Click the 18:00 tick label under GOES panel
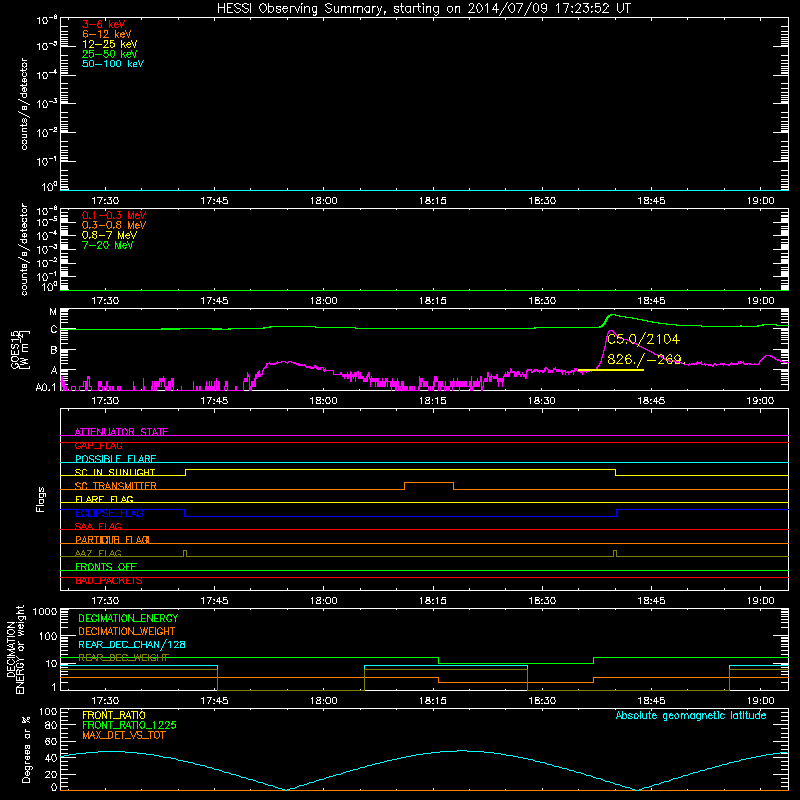The image size is (800, 800). [x=323, y=401]
